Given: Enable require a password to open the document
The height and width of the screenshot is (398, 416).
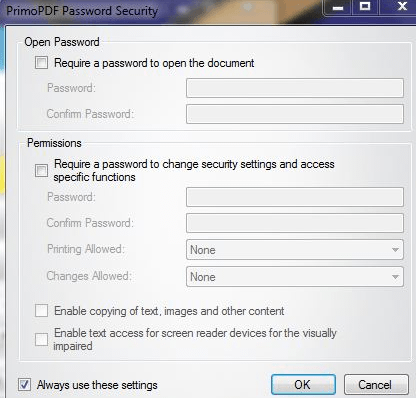Looking at the screenshot, I should pyautogui.click(x=41, y=63).
